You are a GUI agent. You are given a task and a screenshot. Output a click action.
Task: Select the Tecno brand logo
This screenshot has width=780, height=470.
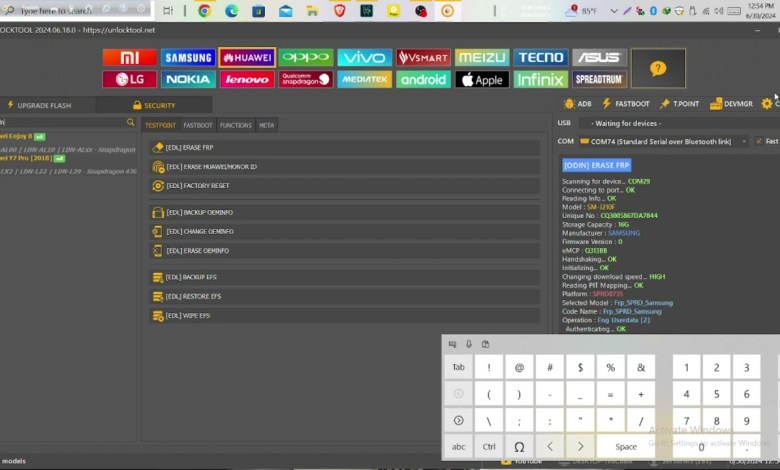(x=541, y=58)
